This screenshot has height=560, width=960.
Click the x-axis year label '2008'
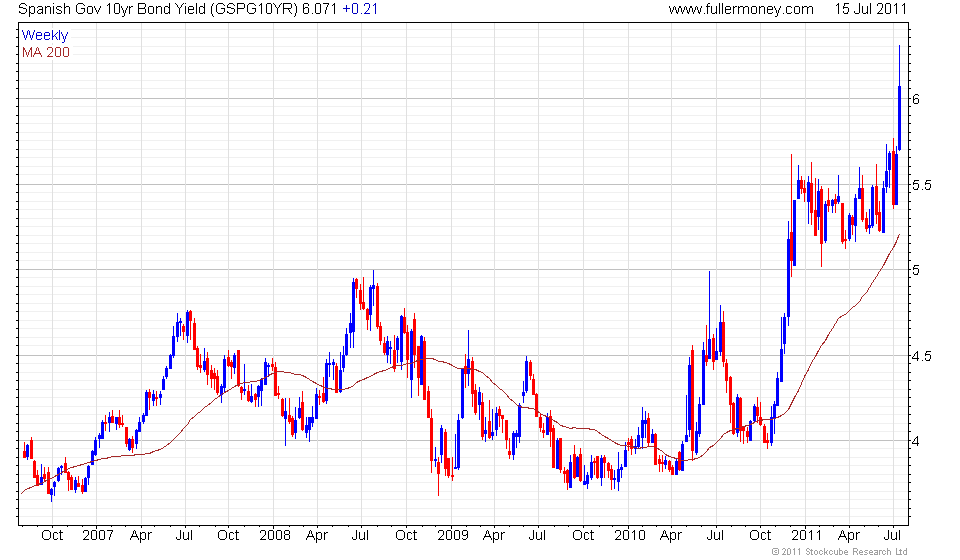[x=275, y=536]
